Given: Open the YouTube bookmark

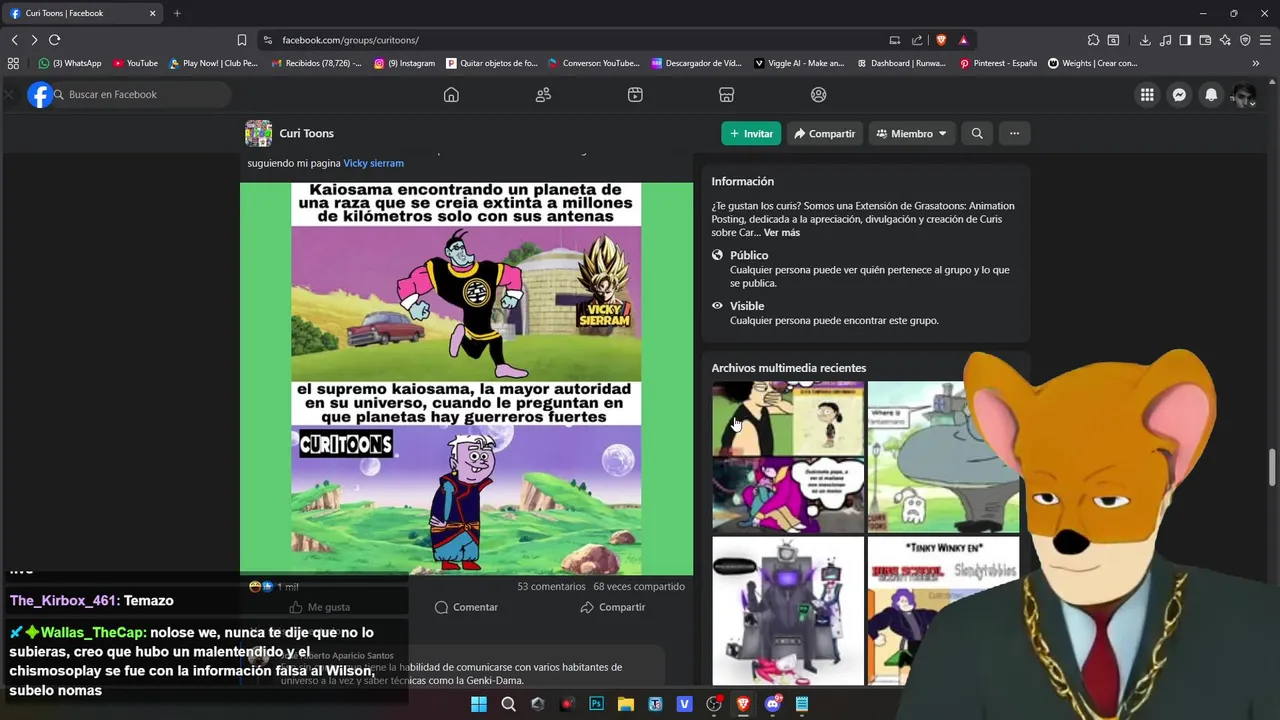Looking at the screenshot, I should [136, 63].
